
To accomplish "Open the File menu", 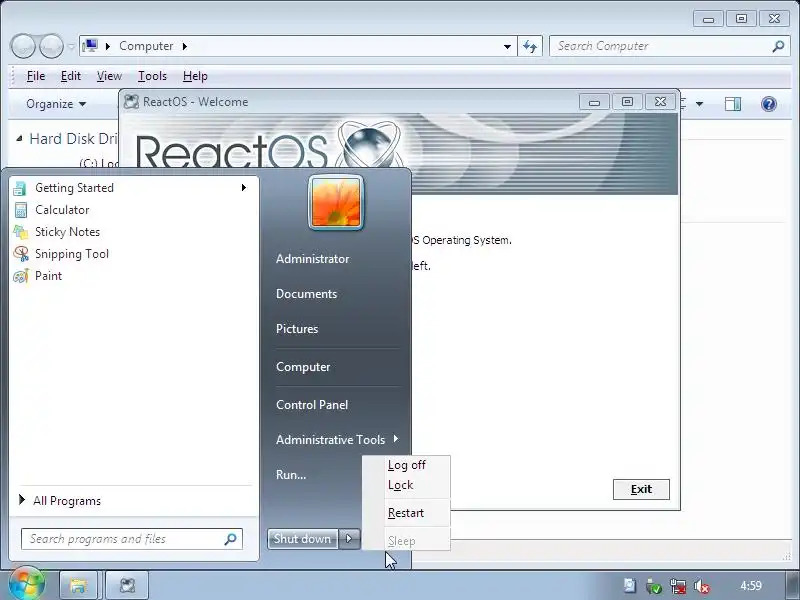I will [x=36, y=76].
